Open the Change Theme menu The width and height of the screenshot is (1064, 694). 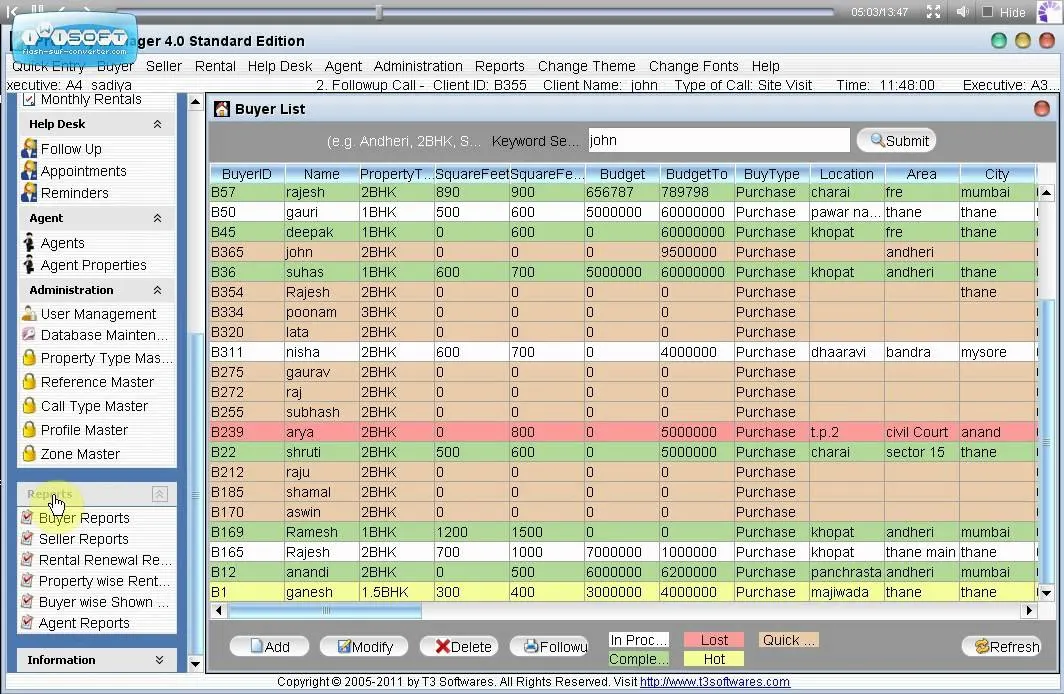pyautogui.click(x=587, y=66)
